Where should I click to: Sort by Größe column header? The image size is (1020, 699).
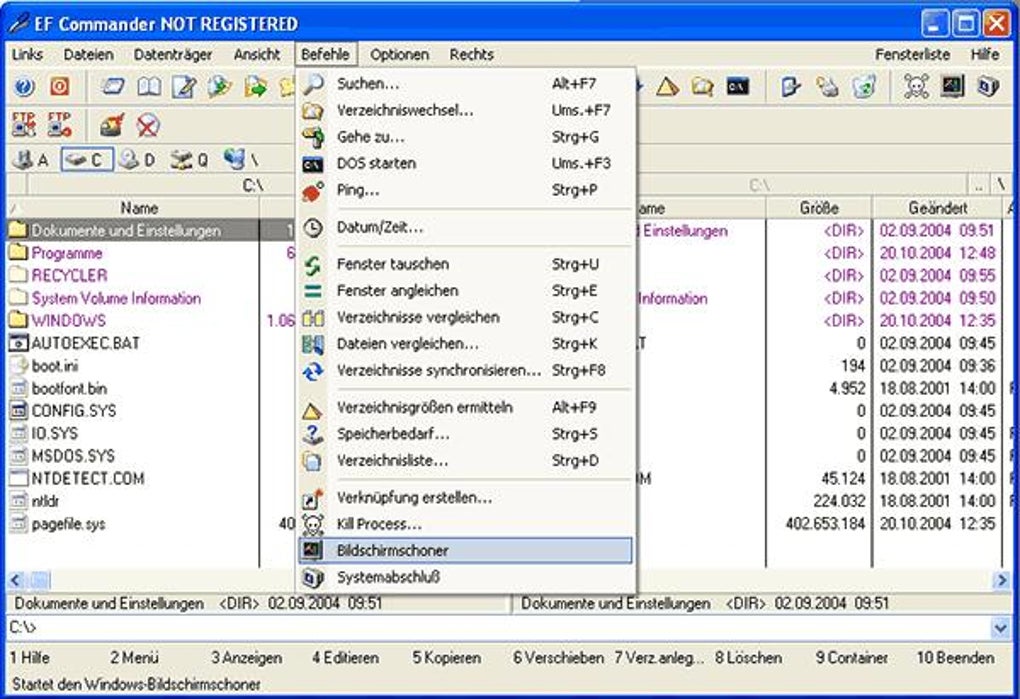point(819,208)
